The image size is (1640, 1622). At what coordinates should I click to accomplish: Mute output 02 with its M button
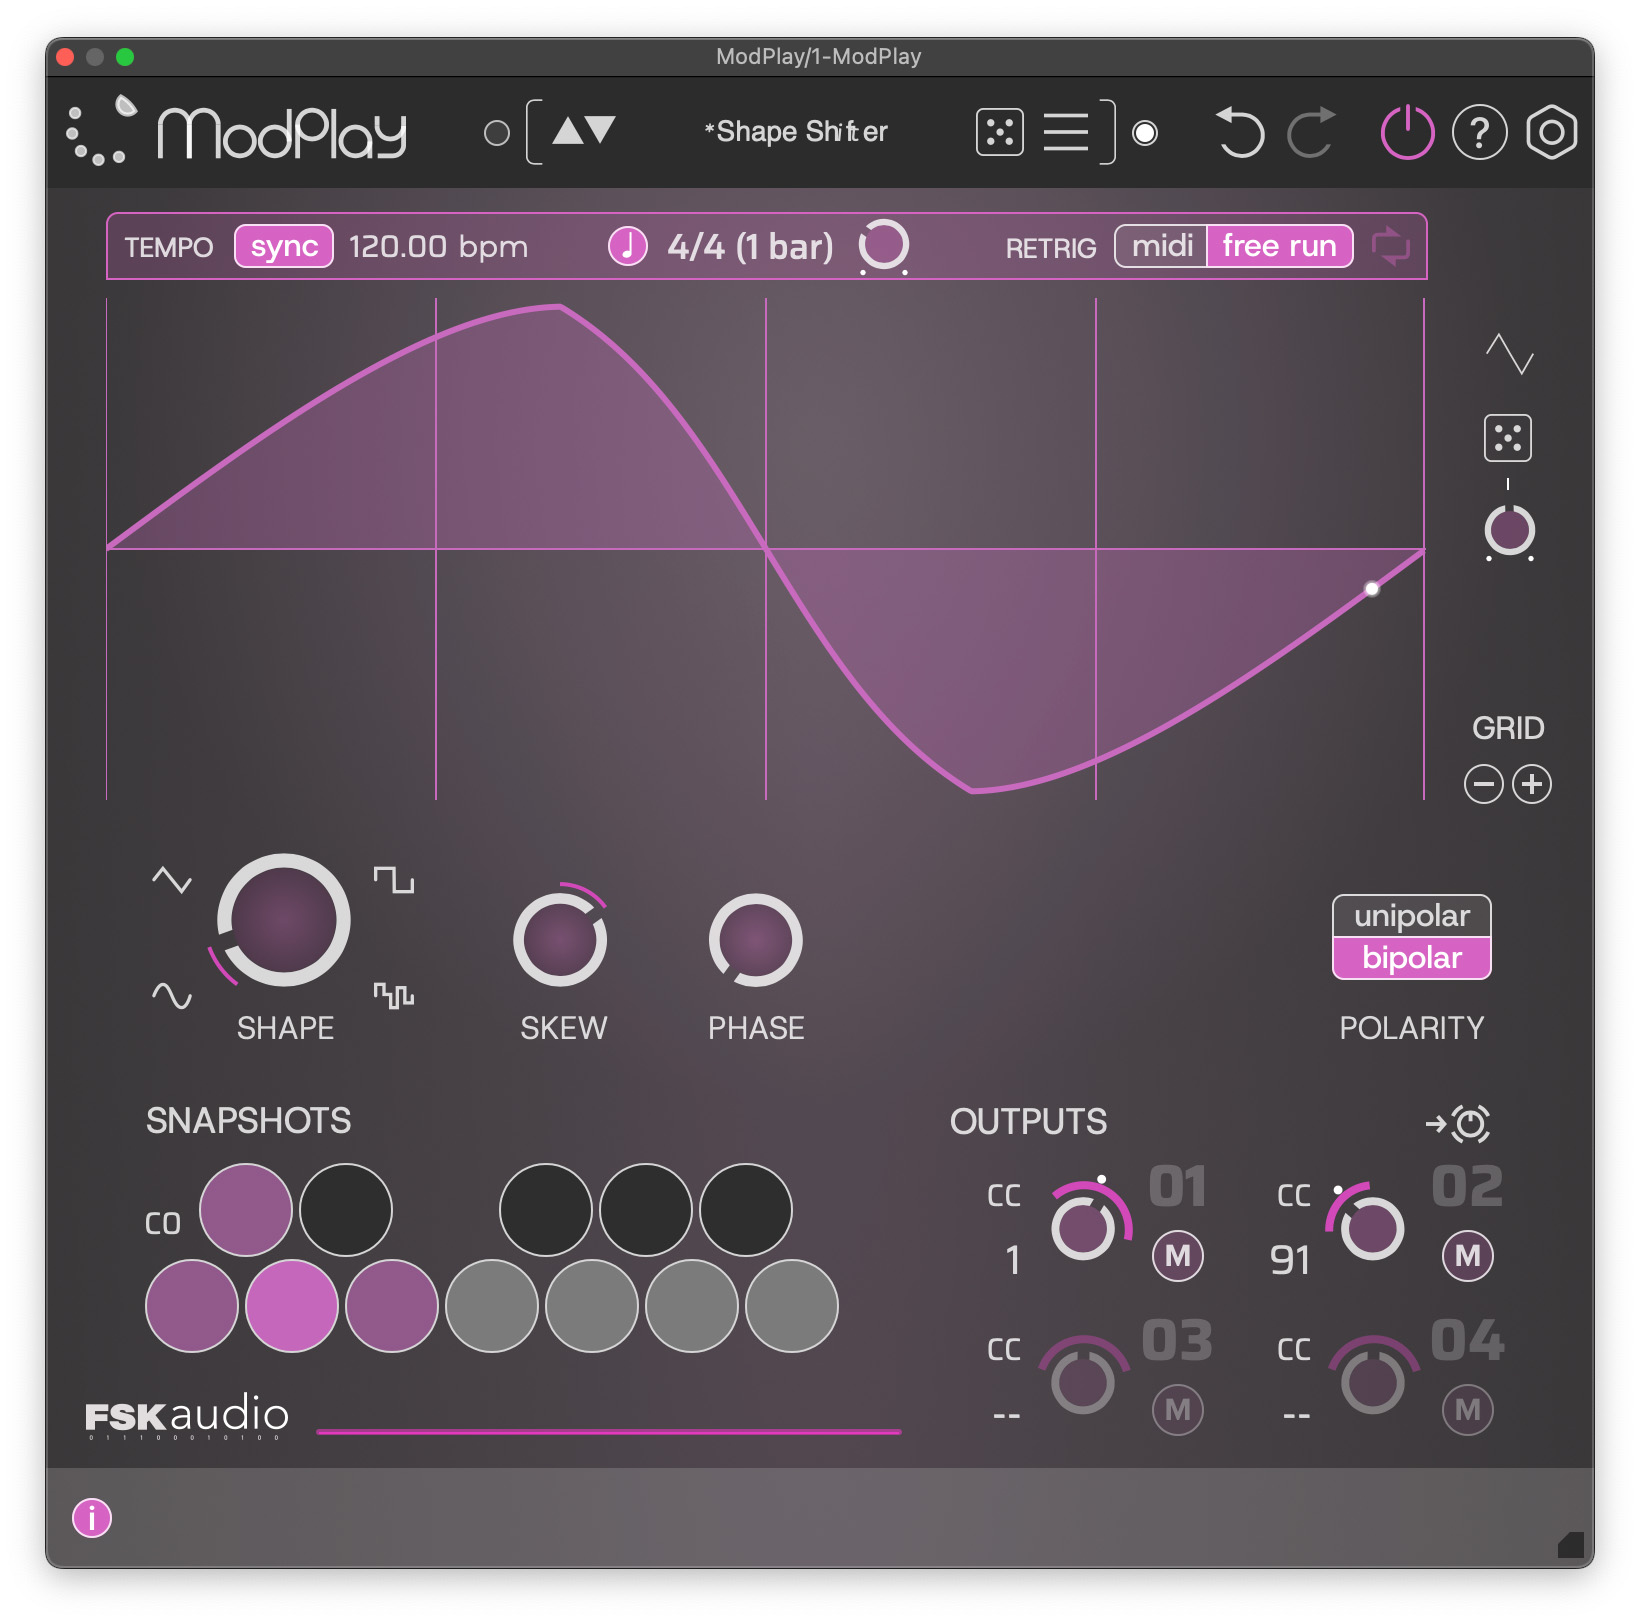click(x=1468, y=1256)
